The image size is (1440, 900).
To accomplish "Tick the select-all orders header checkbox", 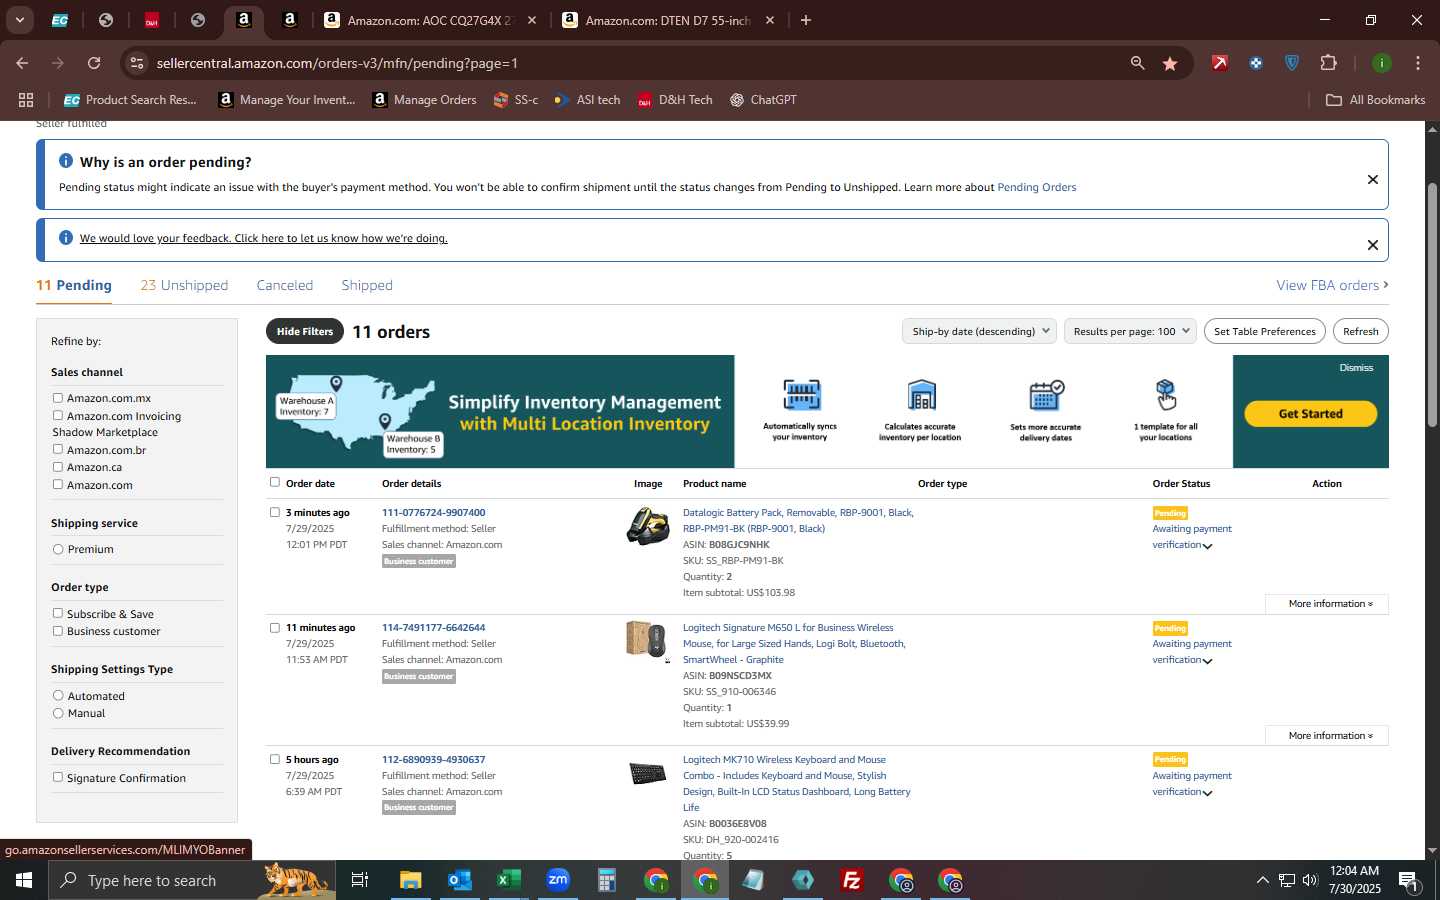I will [x=275, y=482].
